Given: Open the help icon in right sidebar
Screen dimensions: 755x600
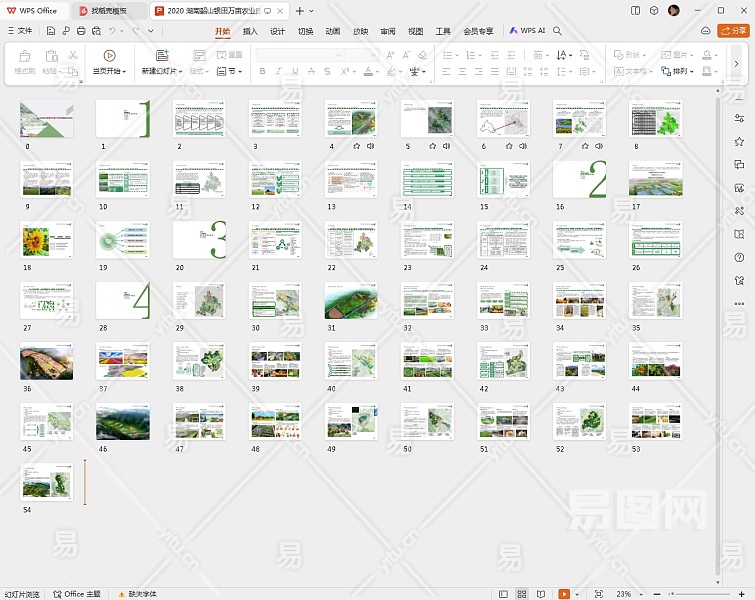Looking at the screenshot, I should click(739, 257).
